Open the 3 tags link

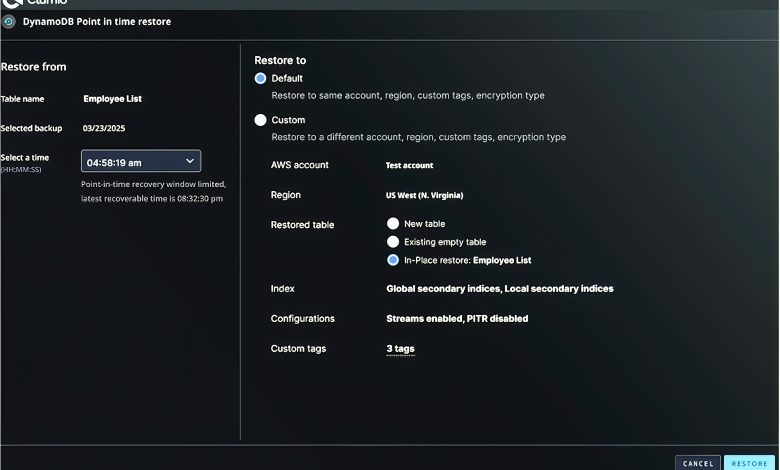tap(400, 349)
